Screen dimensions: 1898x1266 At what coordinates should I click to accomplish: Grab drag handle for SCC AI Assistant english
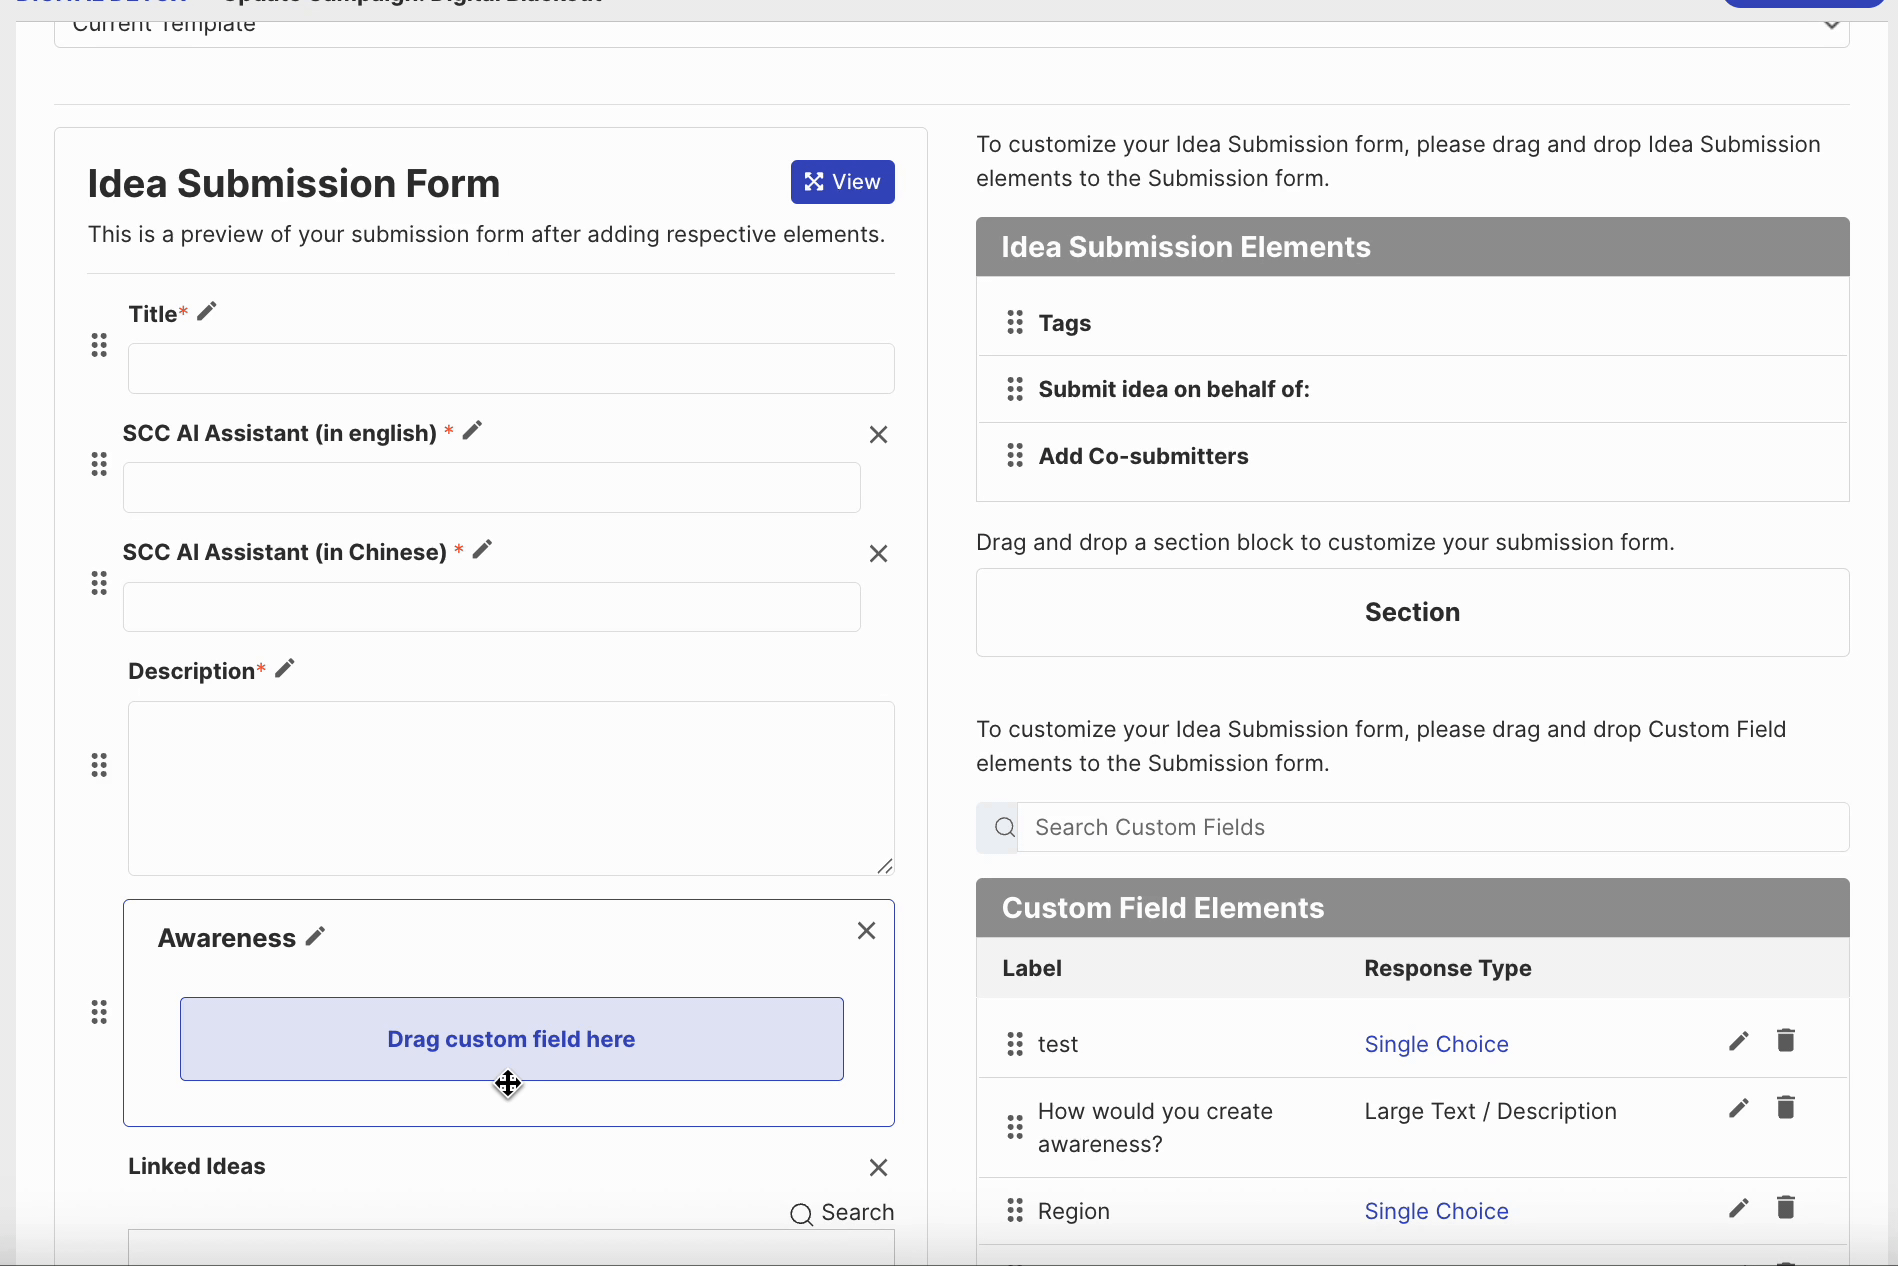click(99, 464)
